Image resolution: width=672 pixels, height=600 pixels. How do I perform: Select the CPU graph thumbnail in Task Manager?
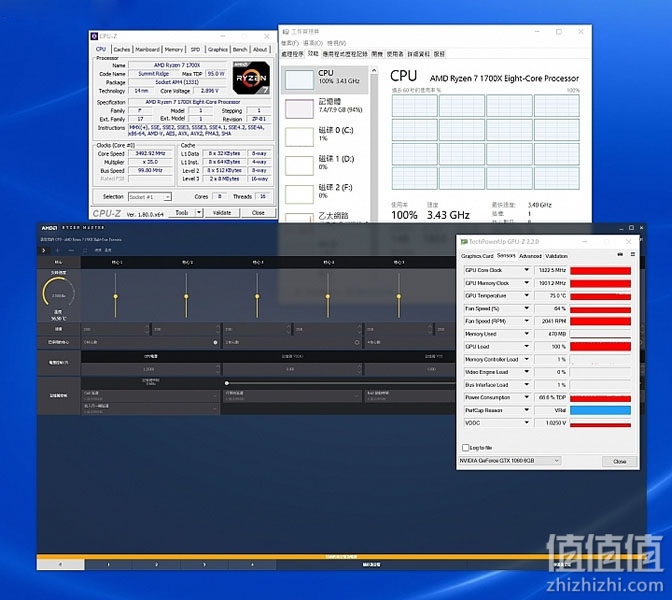pyautogui.click(x=299, y=80)
